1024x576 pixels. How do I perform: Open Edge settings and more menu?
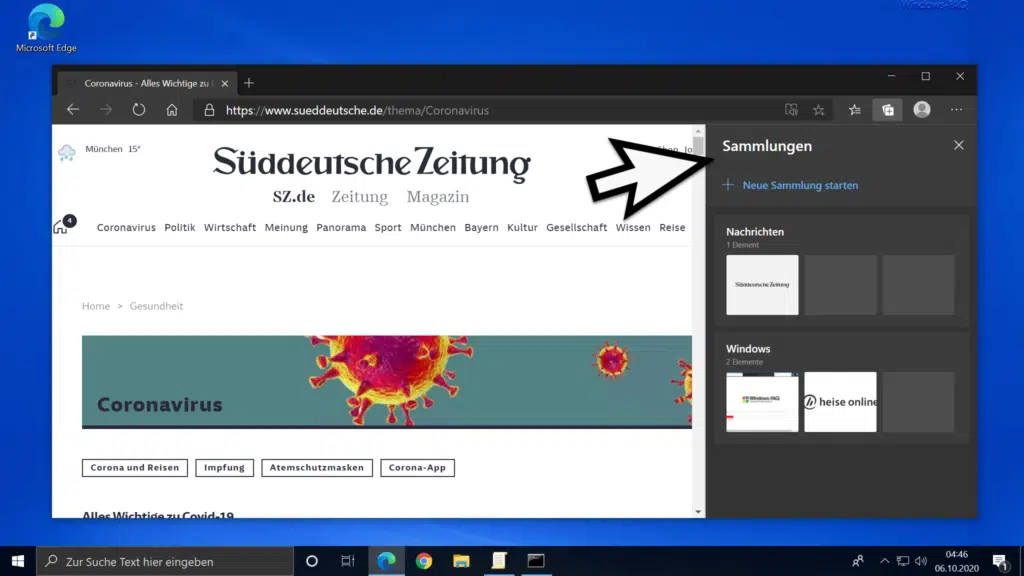pos(956,110)
